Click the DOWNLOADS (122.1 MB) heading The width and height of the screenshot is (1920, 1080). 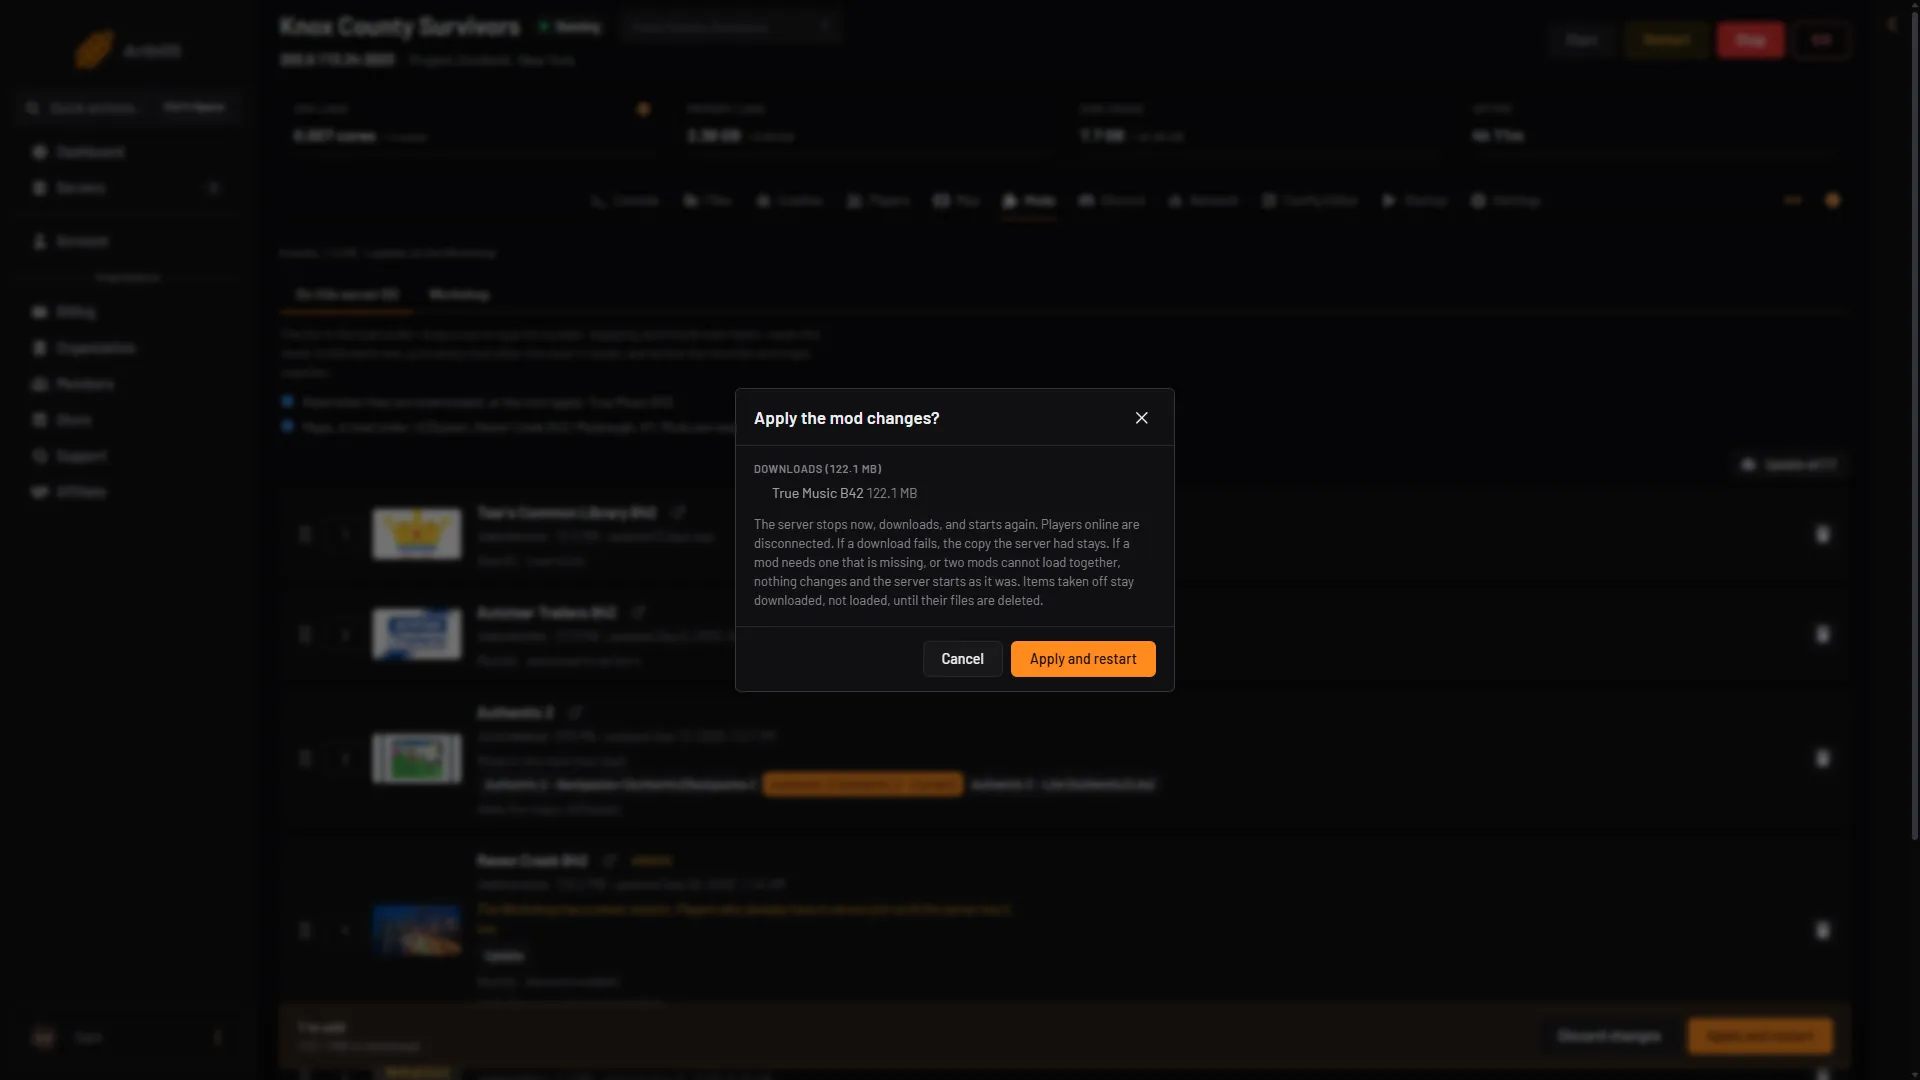tap(818, 469)
